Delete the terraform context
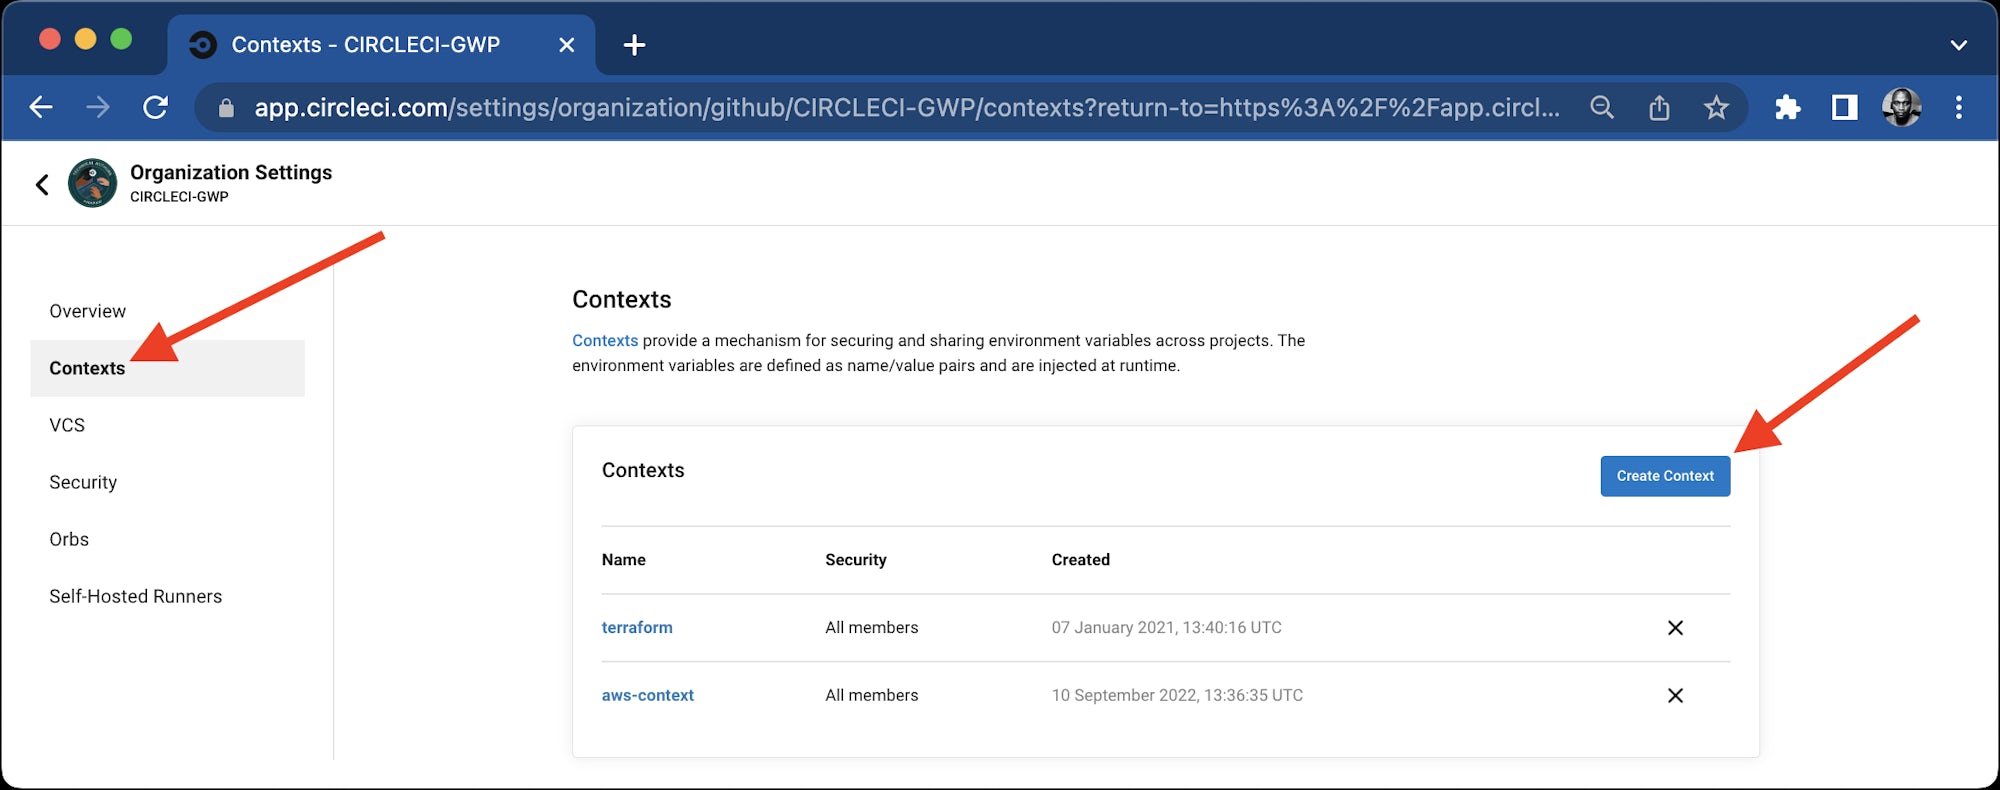 [x=1675, y=628]
